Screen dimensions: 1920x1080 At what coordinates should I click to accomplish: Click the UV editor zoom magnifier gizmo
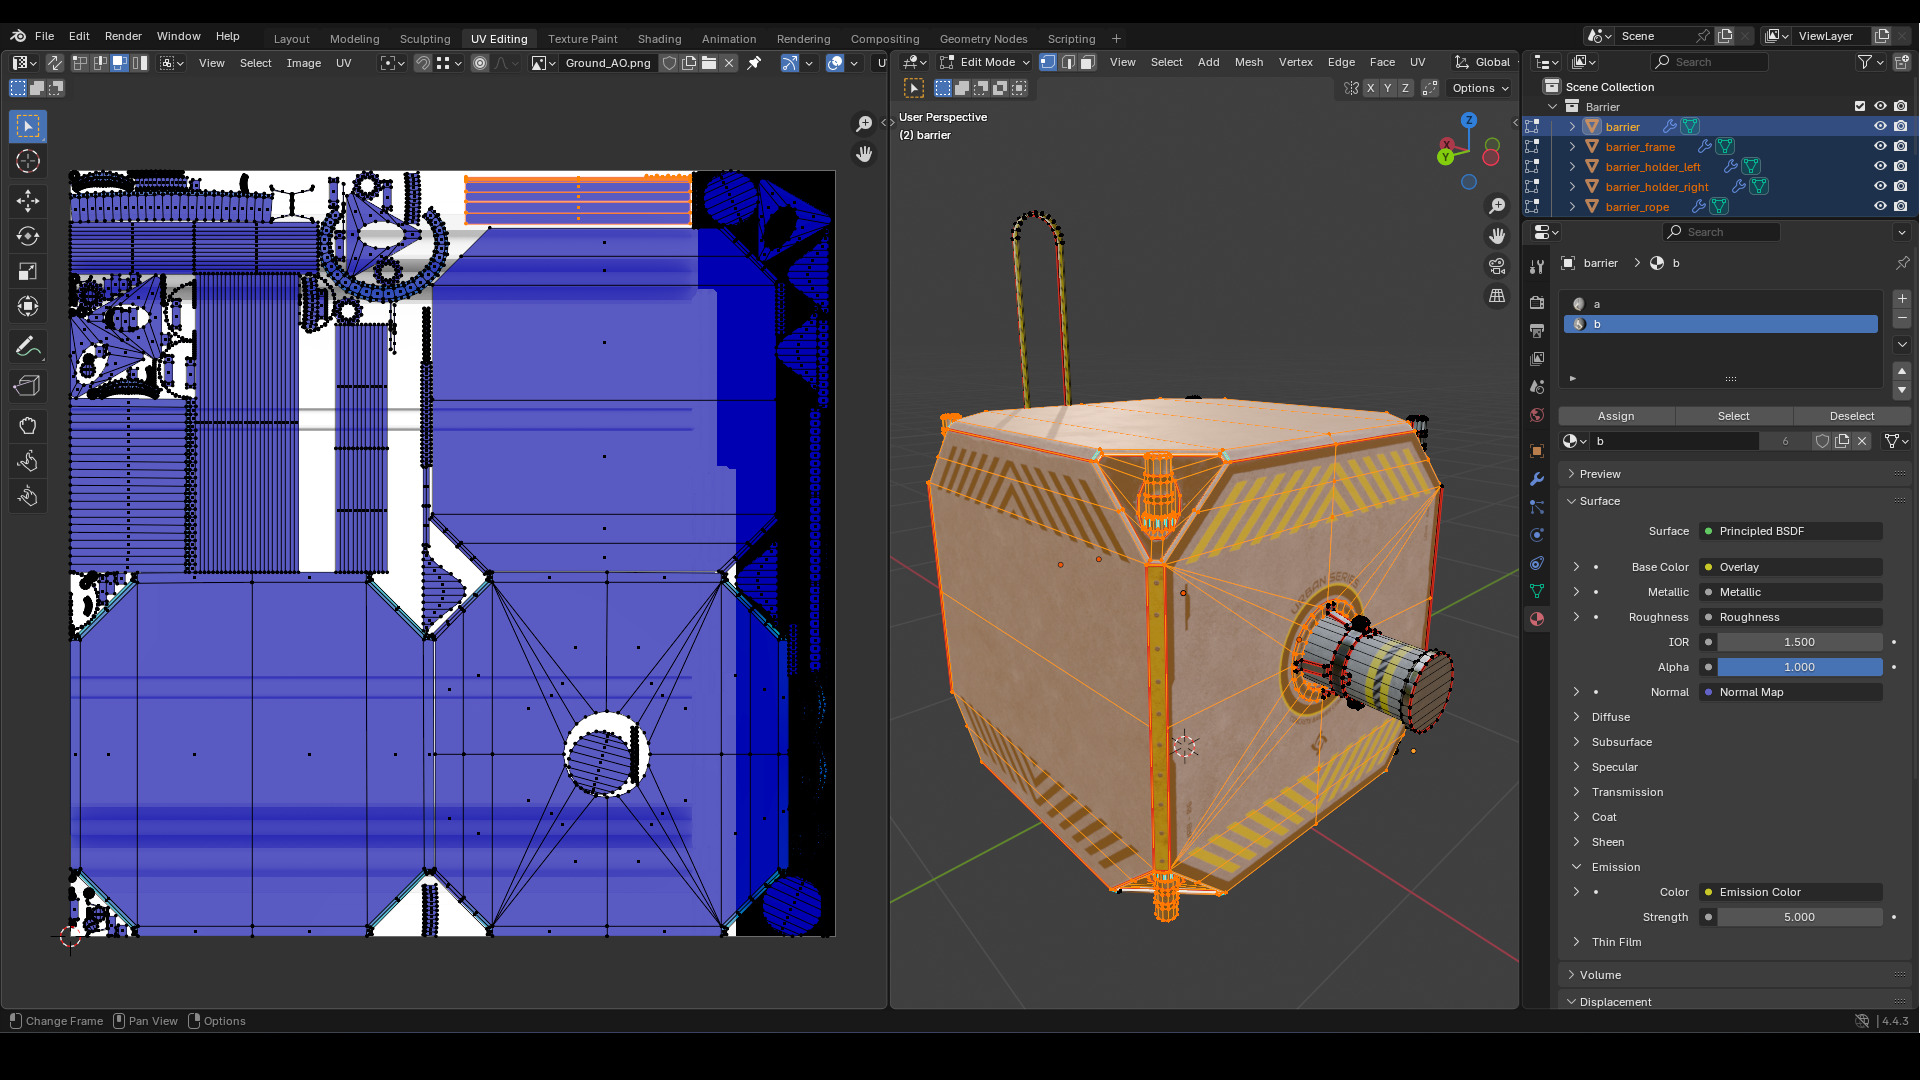point(864,124)
